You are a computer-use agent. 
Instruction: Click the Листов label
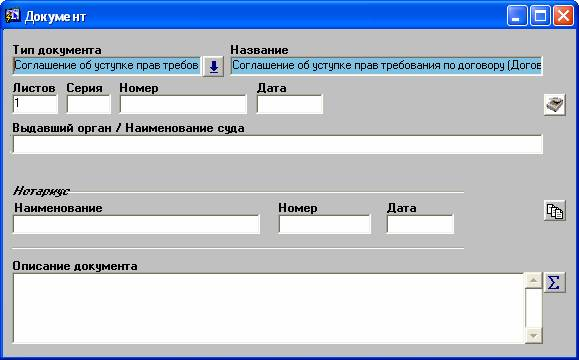(x=34, y=88)
